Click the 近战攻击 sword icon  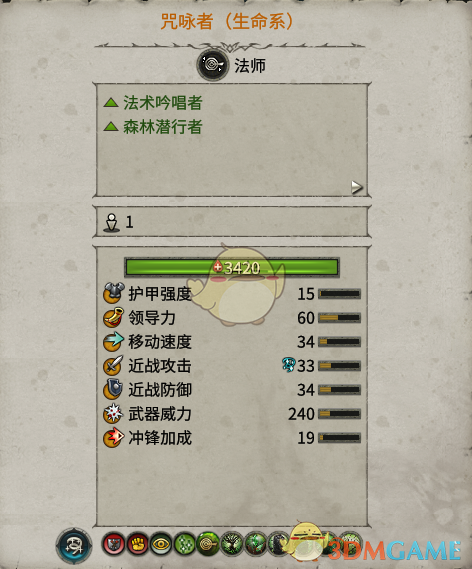click(x=114, y=365)
